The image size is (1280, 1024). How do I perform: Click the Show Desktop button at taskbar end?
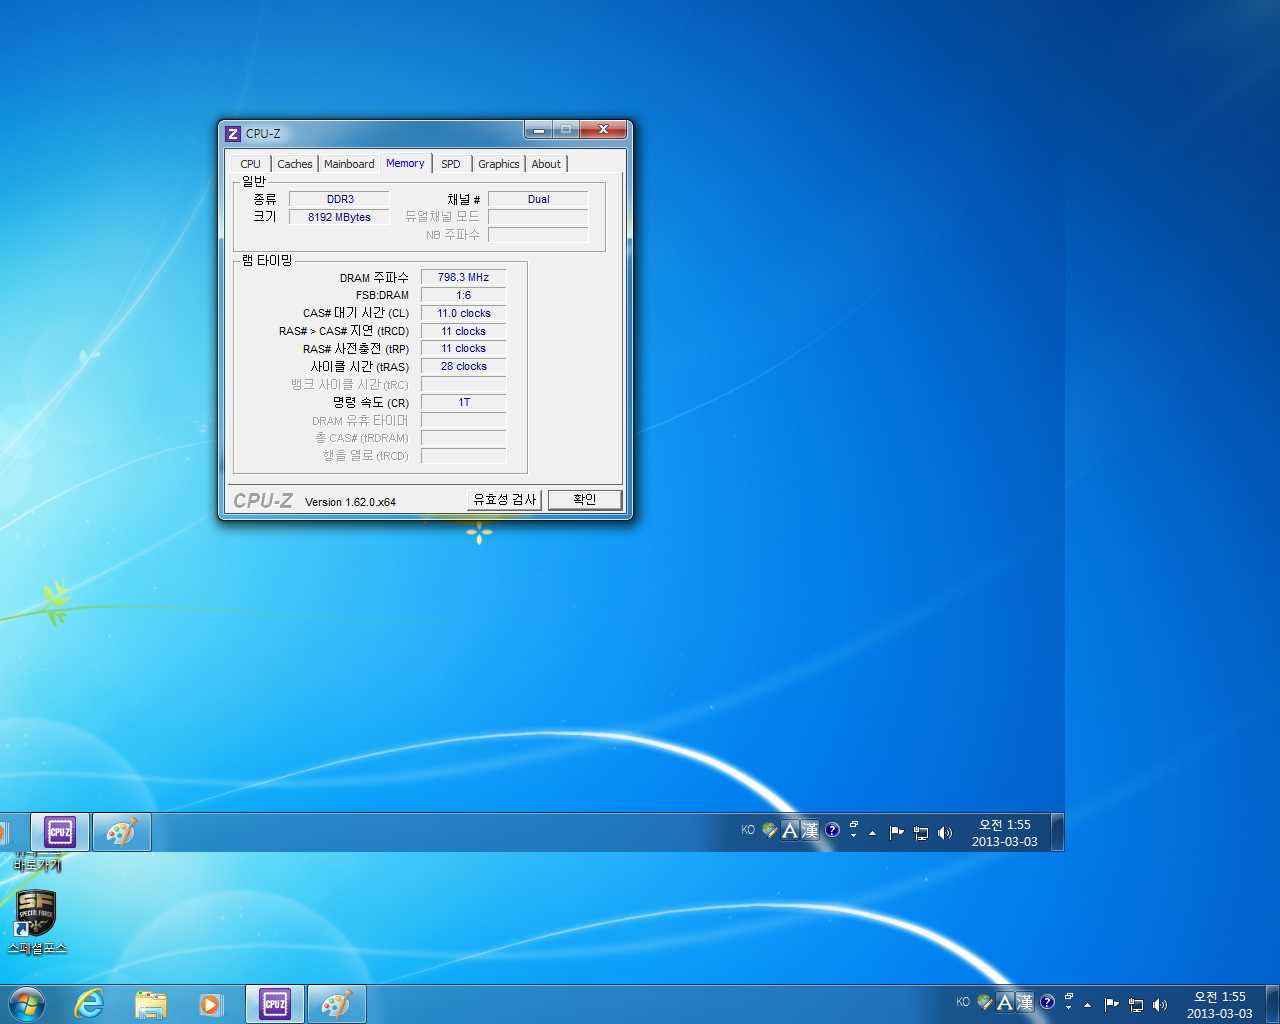[1272, 1004]
